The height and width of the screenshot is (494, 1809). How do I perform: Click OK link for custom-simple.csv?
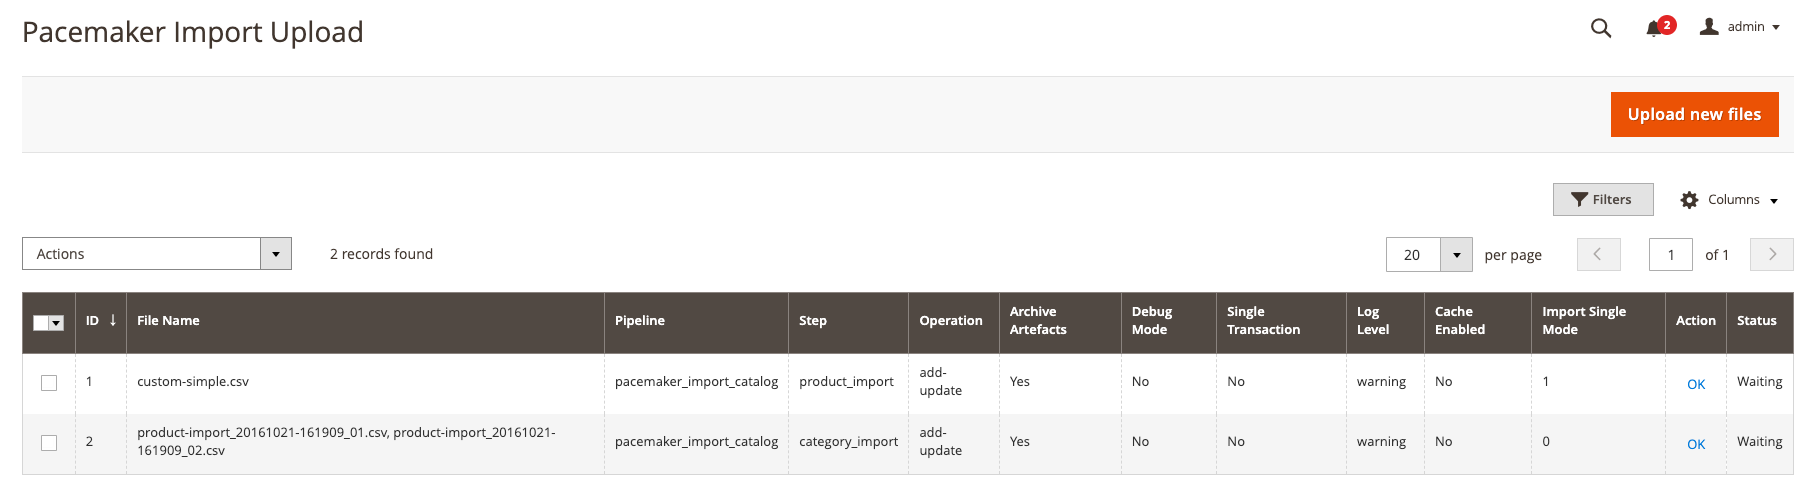click(x=1696, y=384)
